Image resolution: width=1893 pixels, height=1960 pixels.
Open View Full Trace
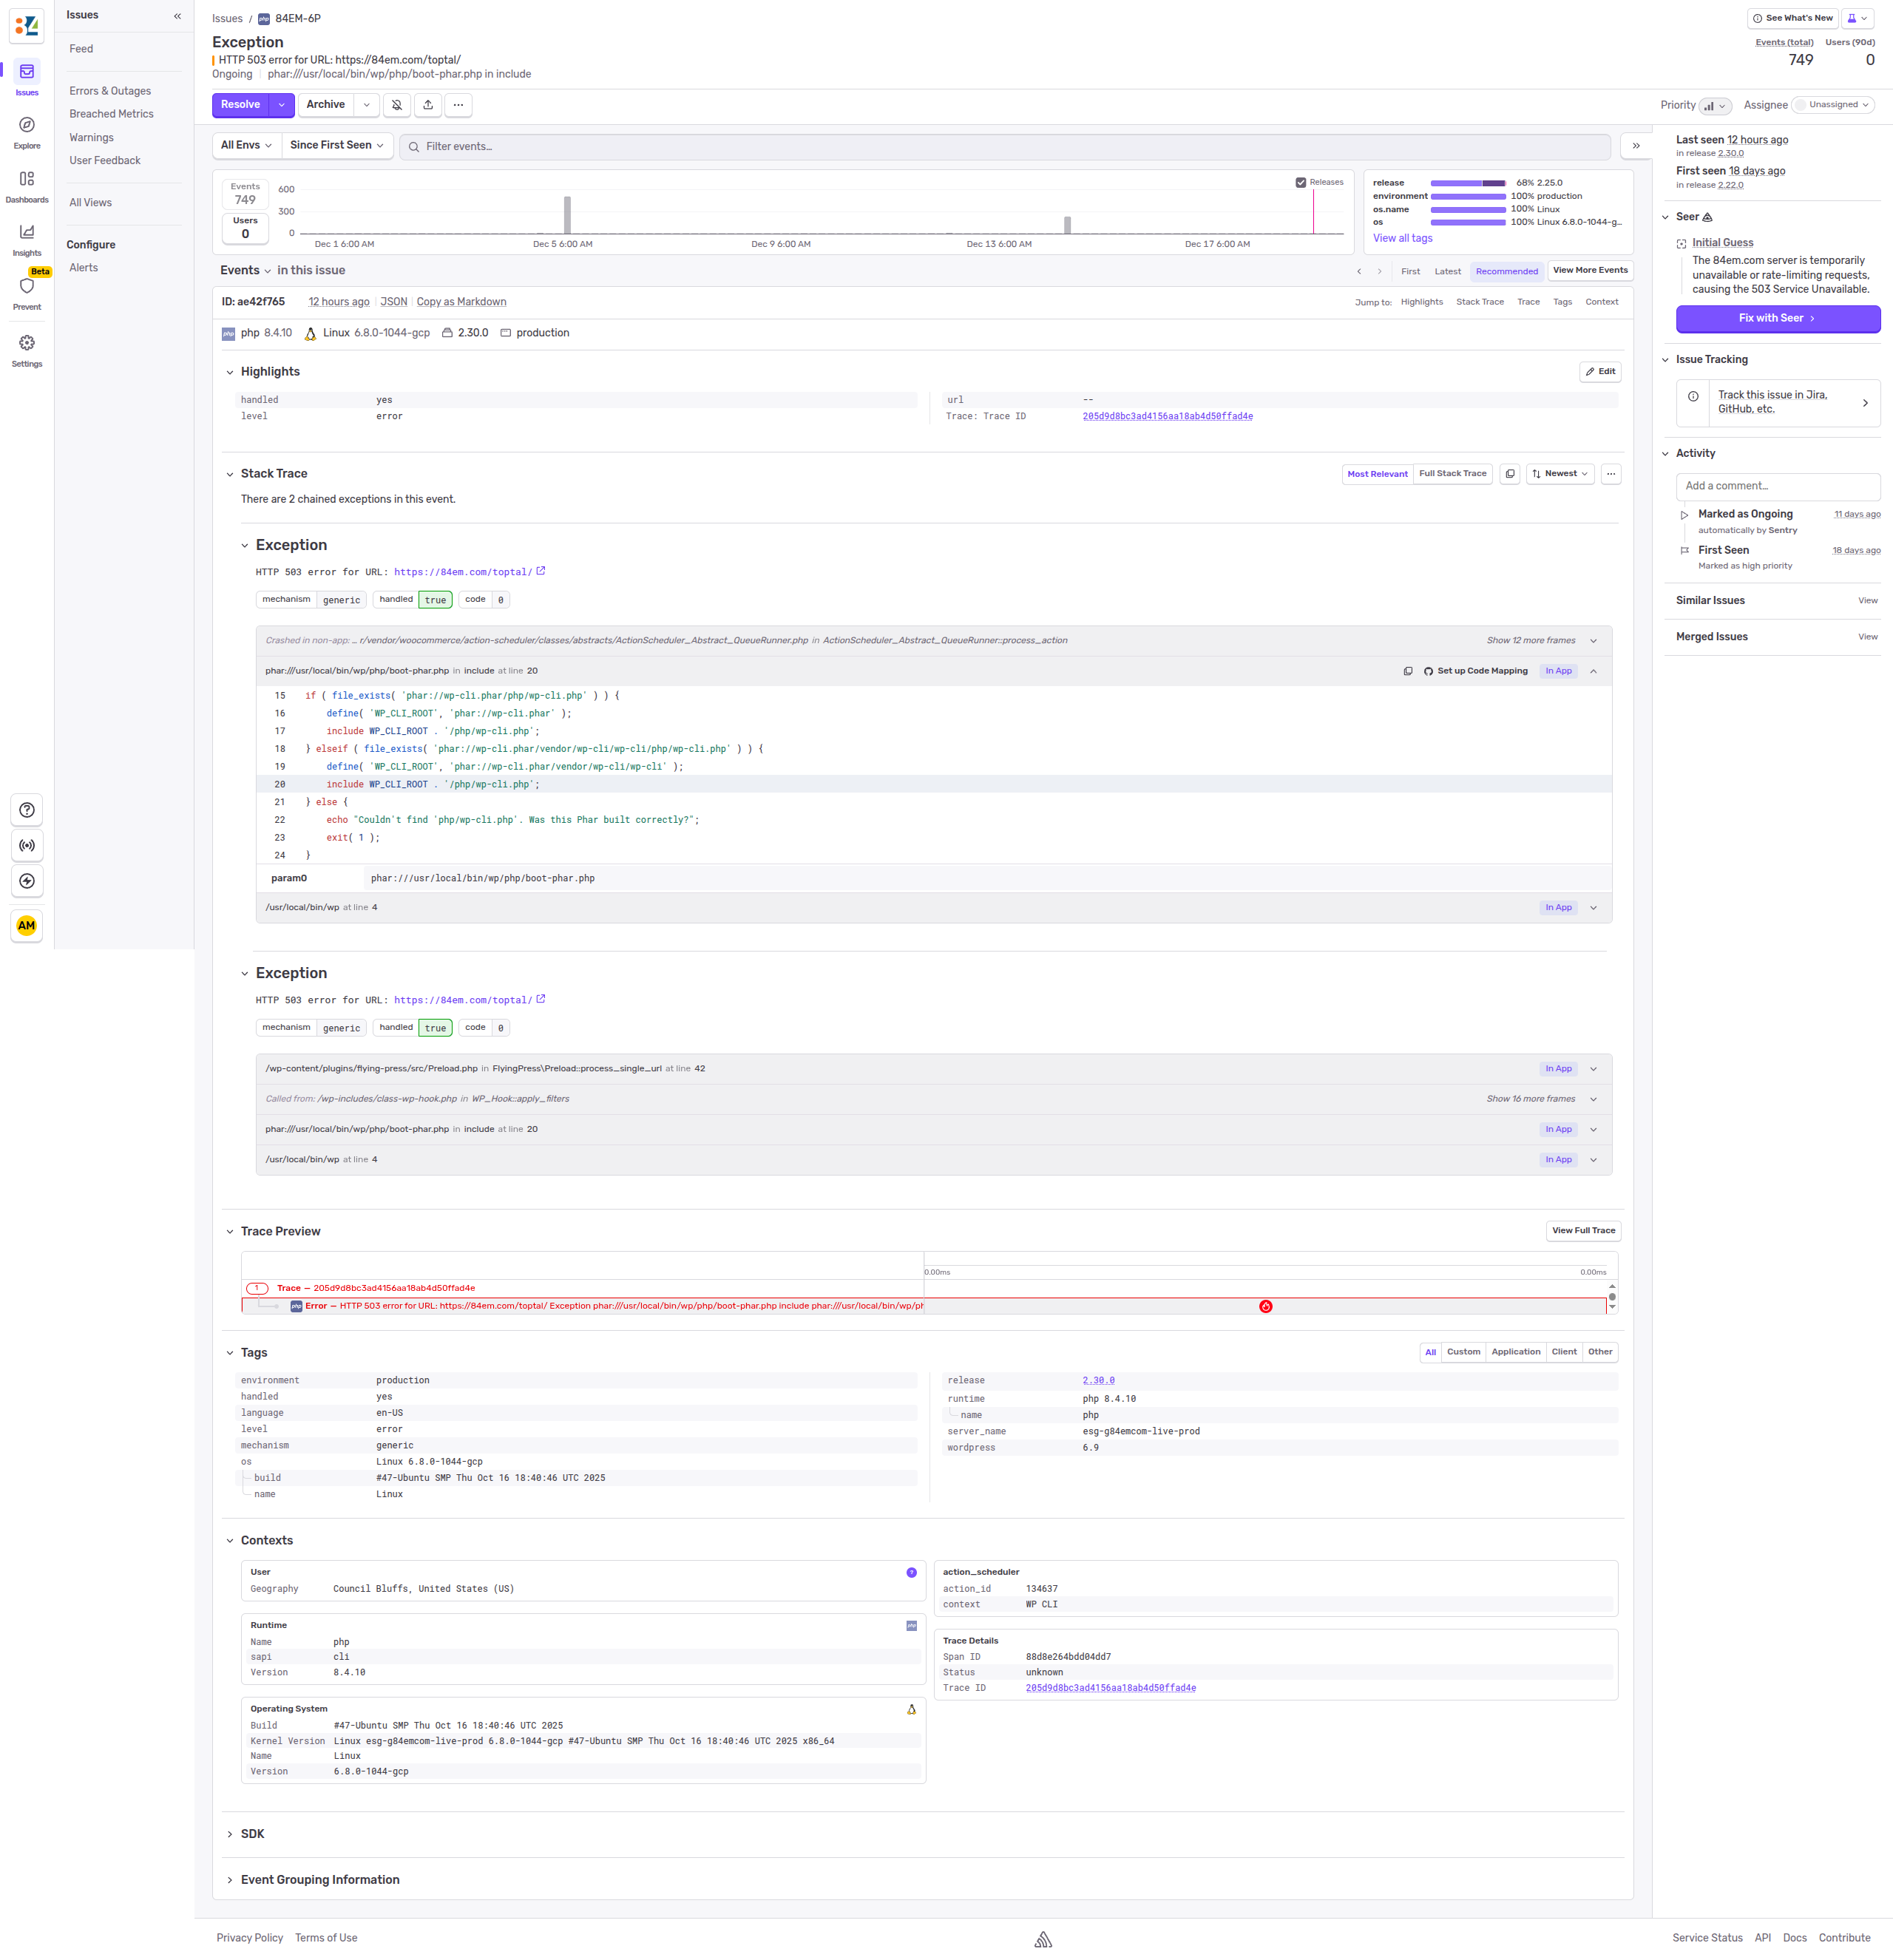(x=1583, y=1231)
